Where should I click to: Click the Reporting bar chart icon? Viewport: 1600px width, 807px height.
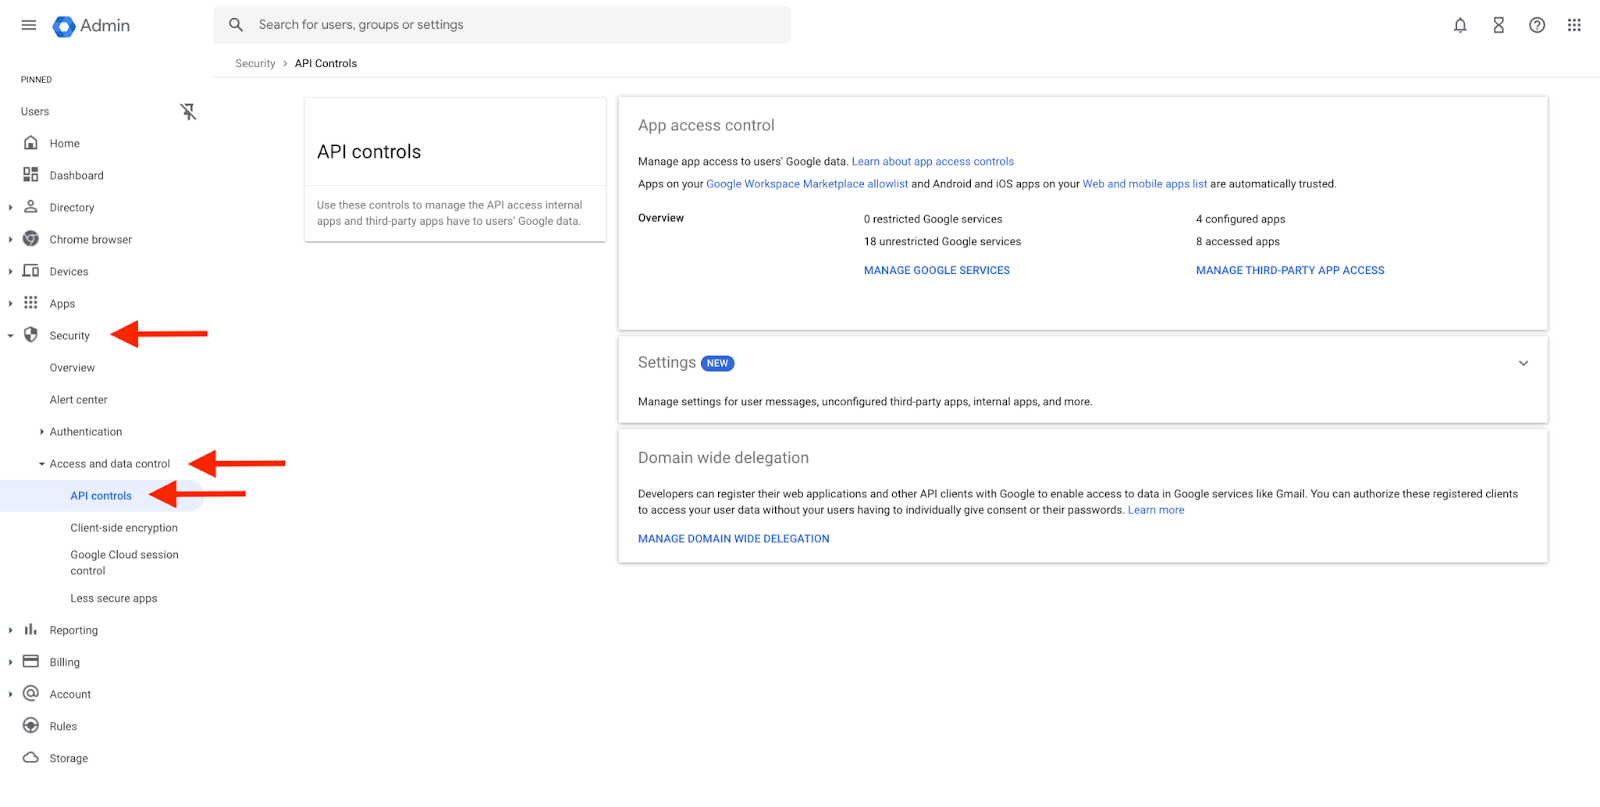(31, 630)
